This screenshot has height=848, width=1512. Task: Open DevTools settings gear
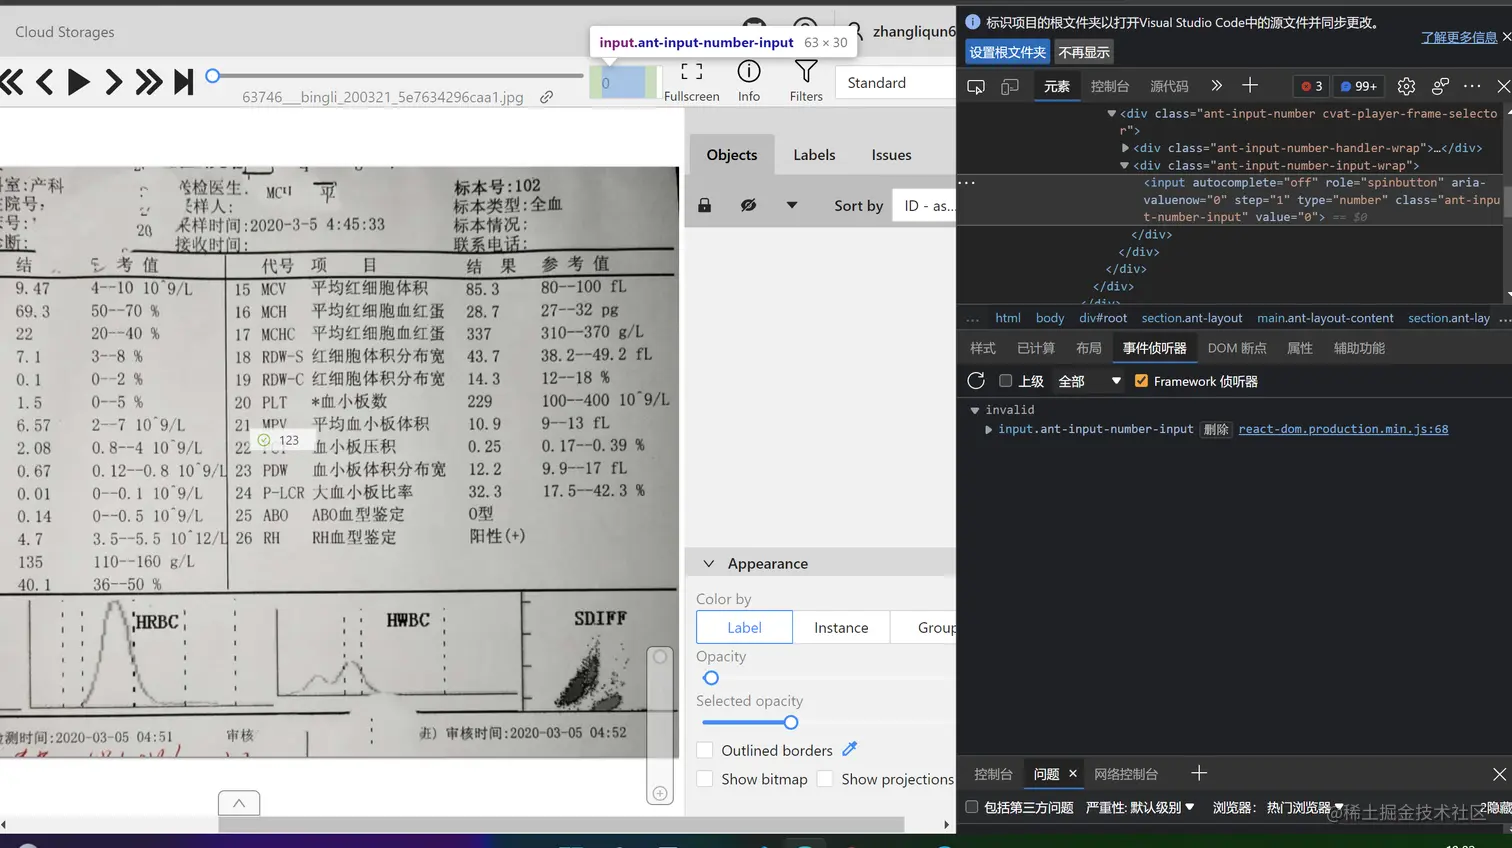click(x=1406, y=86)
